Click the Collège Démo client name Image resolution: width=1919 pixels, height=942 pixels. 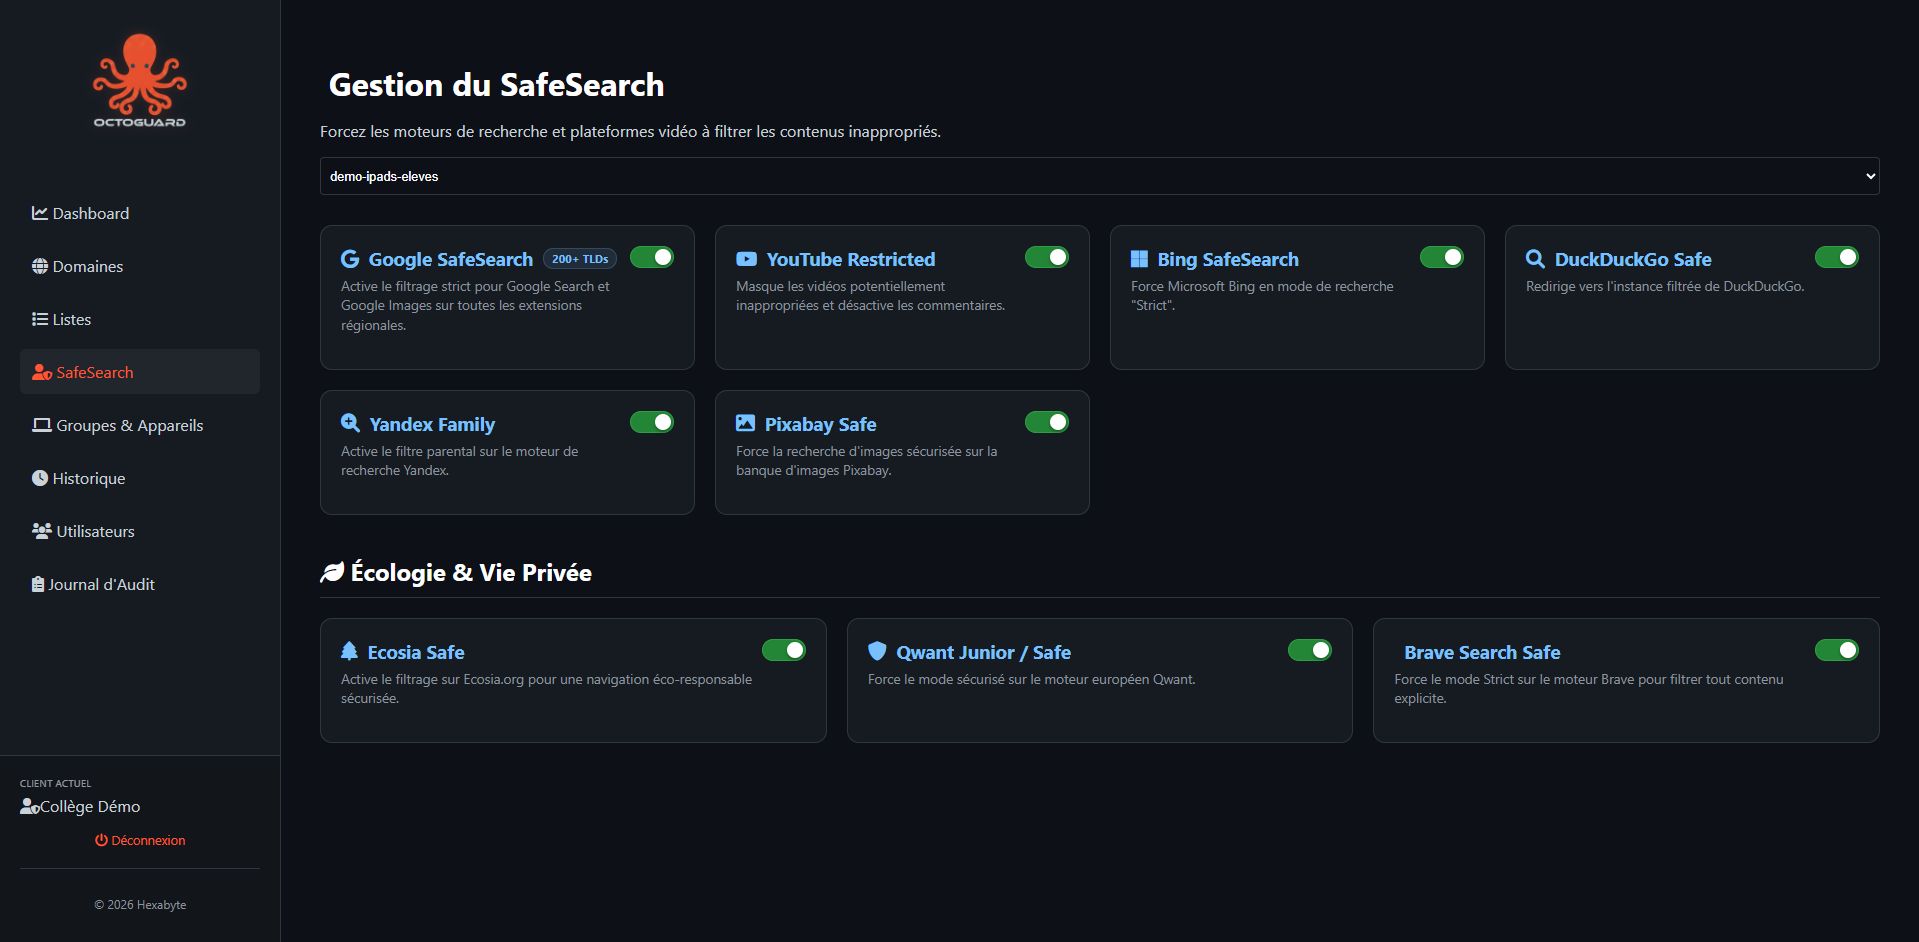click(x=90, y=806)
